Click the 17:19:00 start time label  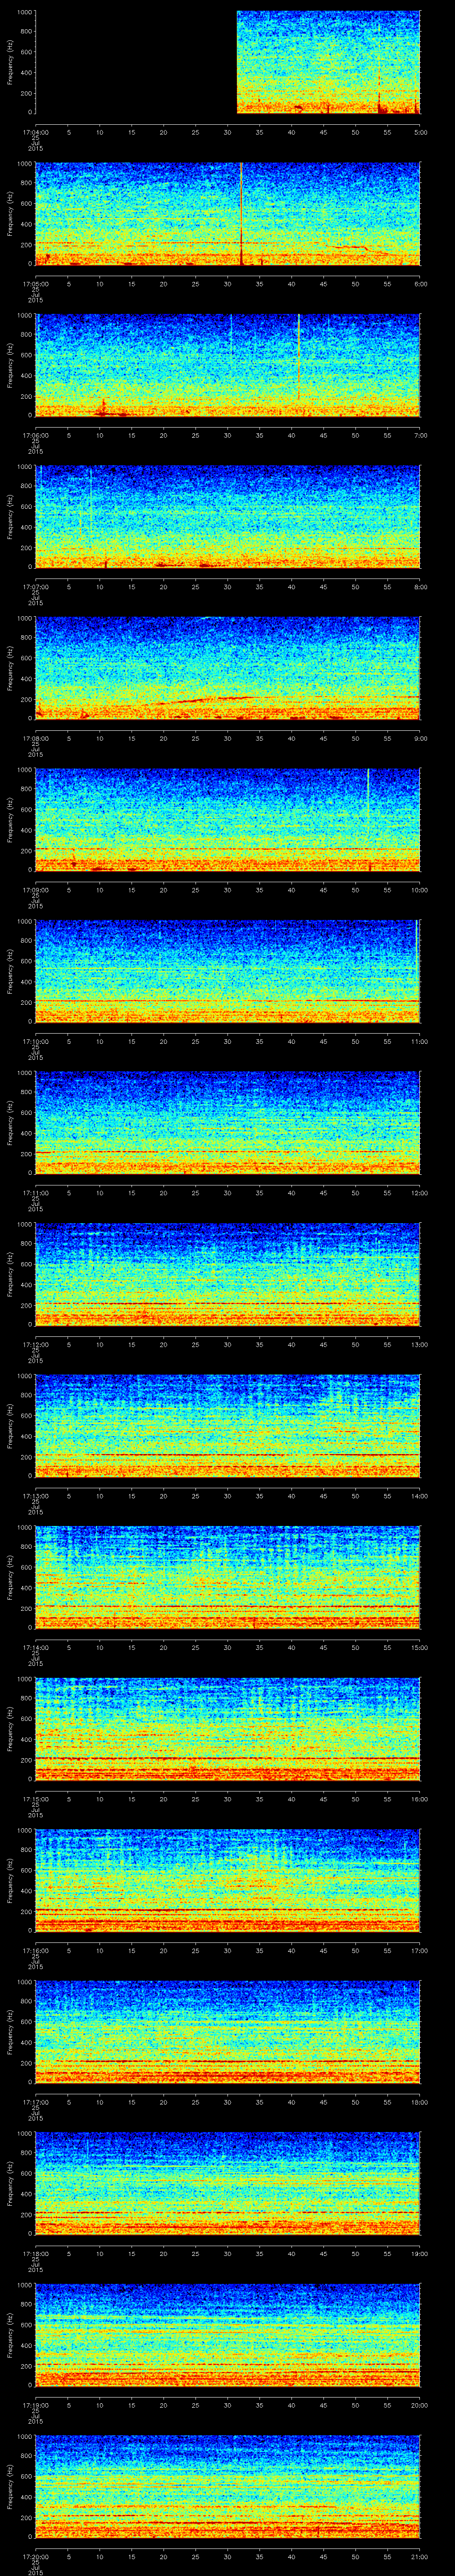(x=35, y=2404)
